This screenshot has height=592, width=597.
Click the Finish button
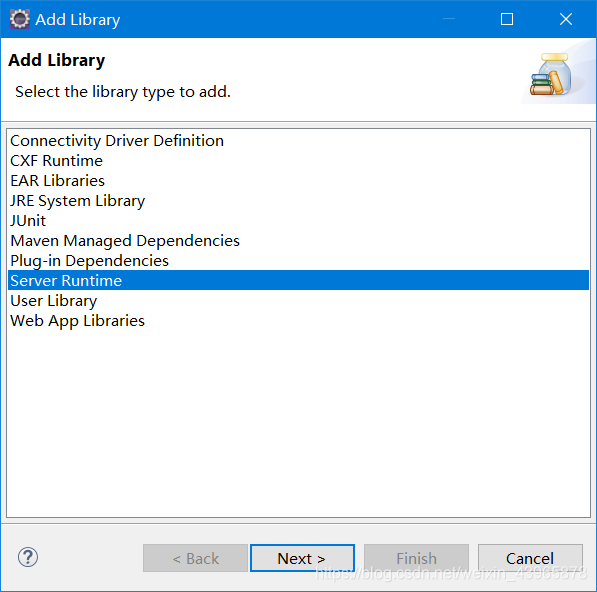tap(416, 558)
